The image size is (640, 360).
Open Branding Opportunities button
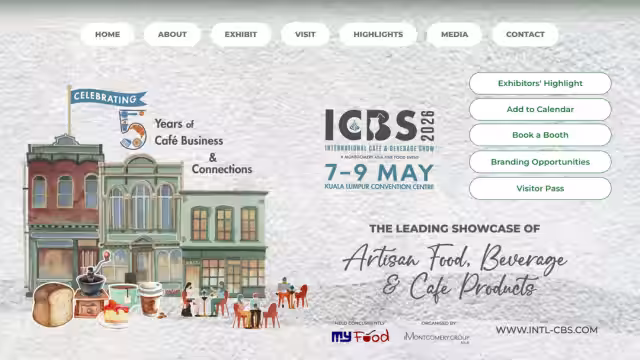tap(540, 162)
